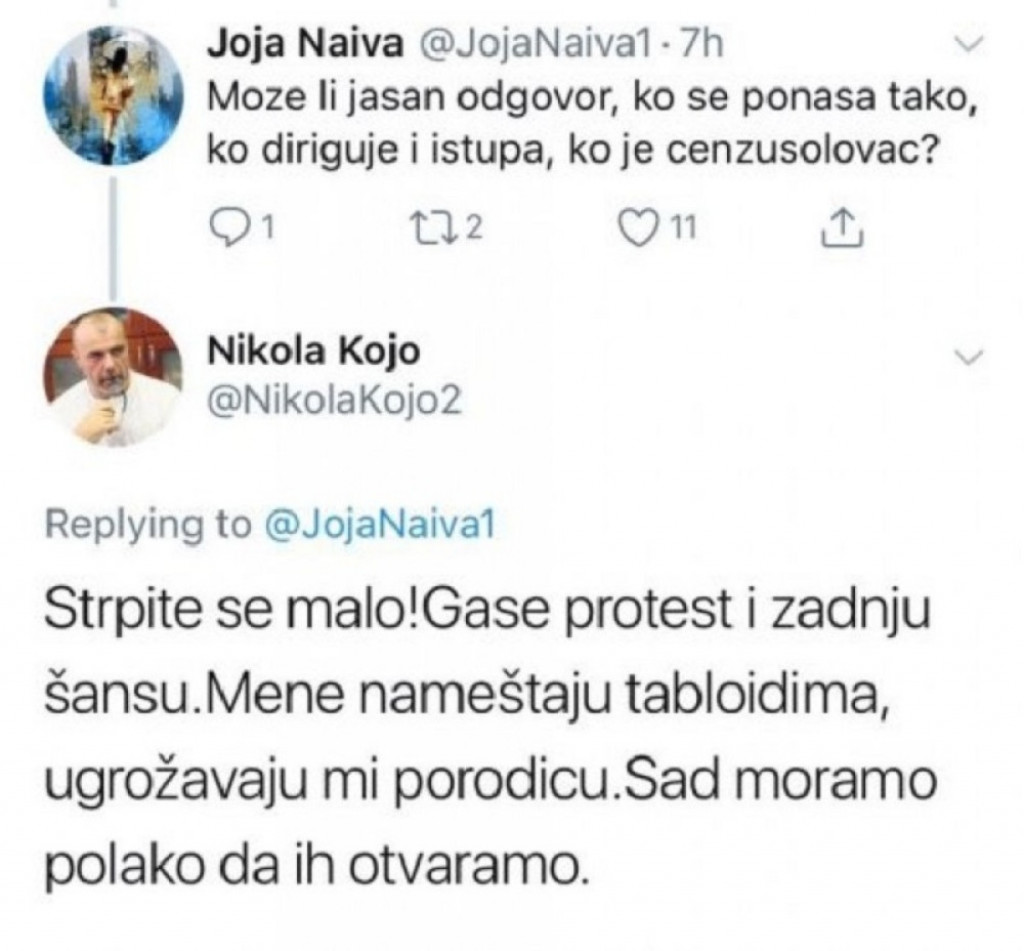Open the share icon on the tweet
This screenshot has width=1024, height=951.
click(843, 228)
